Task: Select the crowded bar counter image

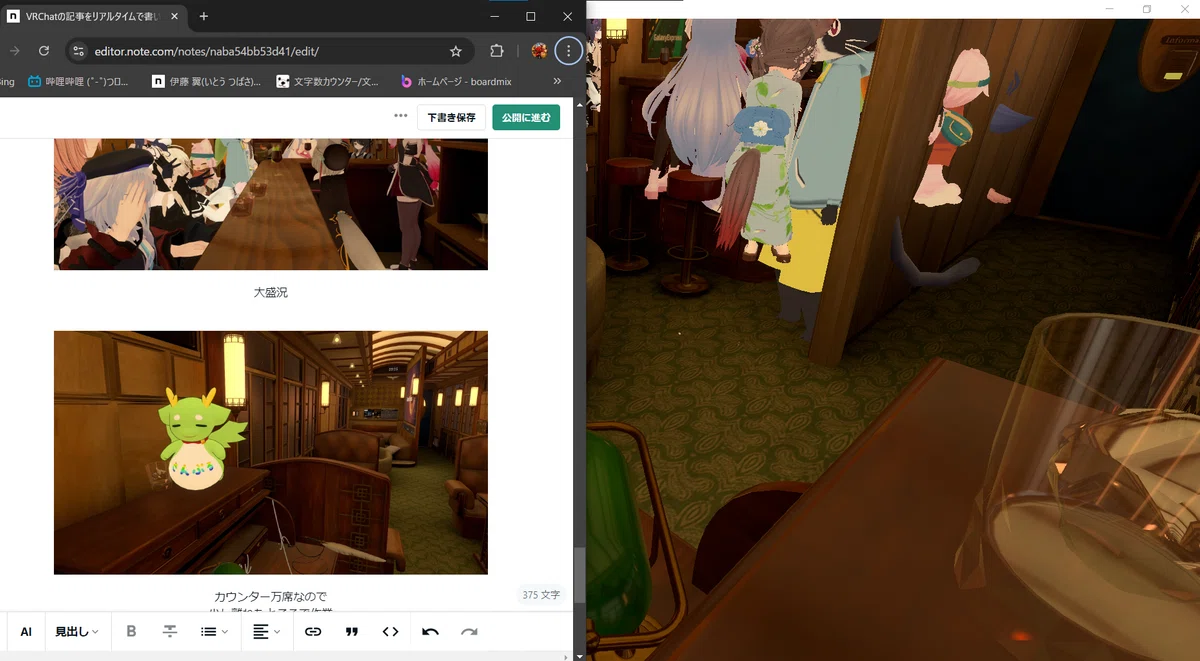Action: (271, 204)
